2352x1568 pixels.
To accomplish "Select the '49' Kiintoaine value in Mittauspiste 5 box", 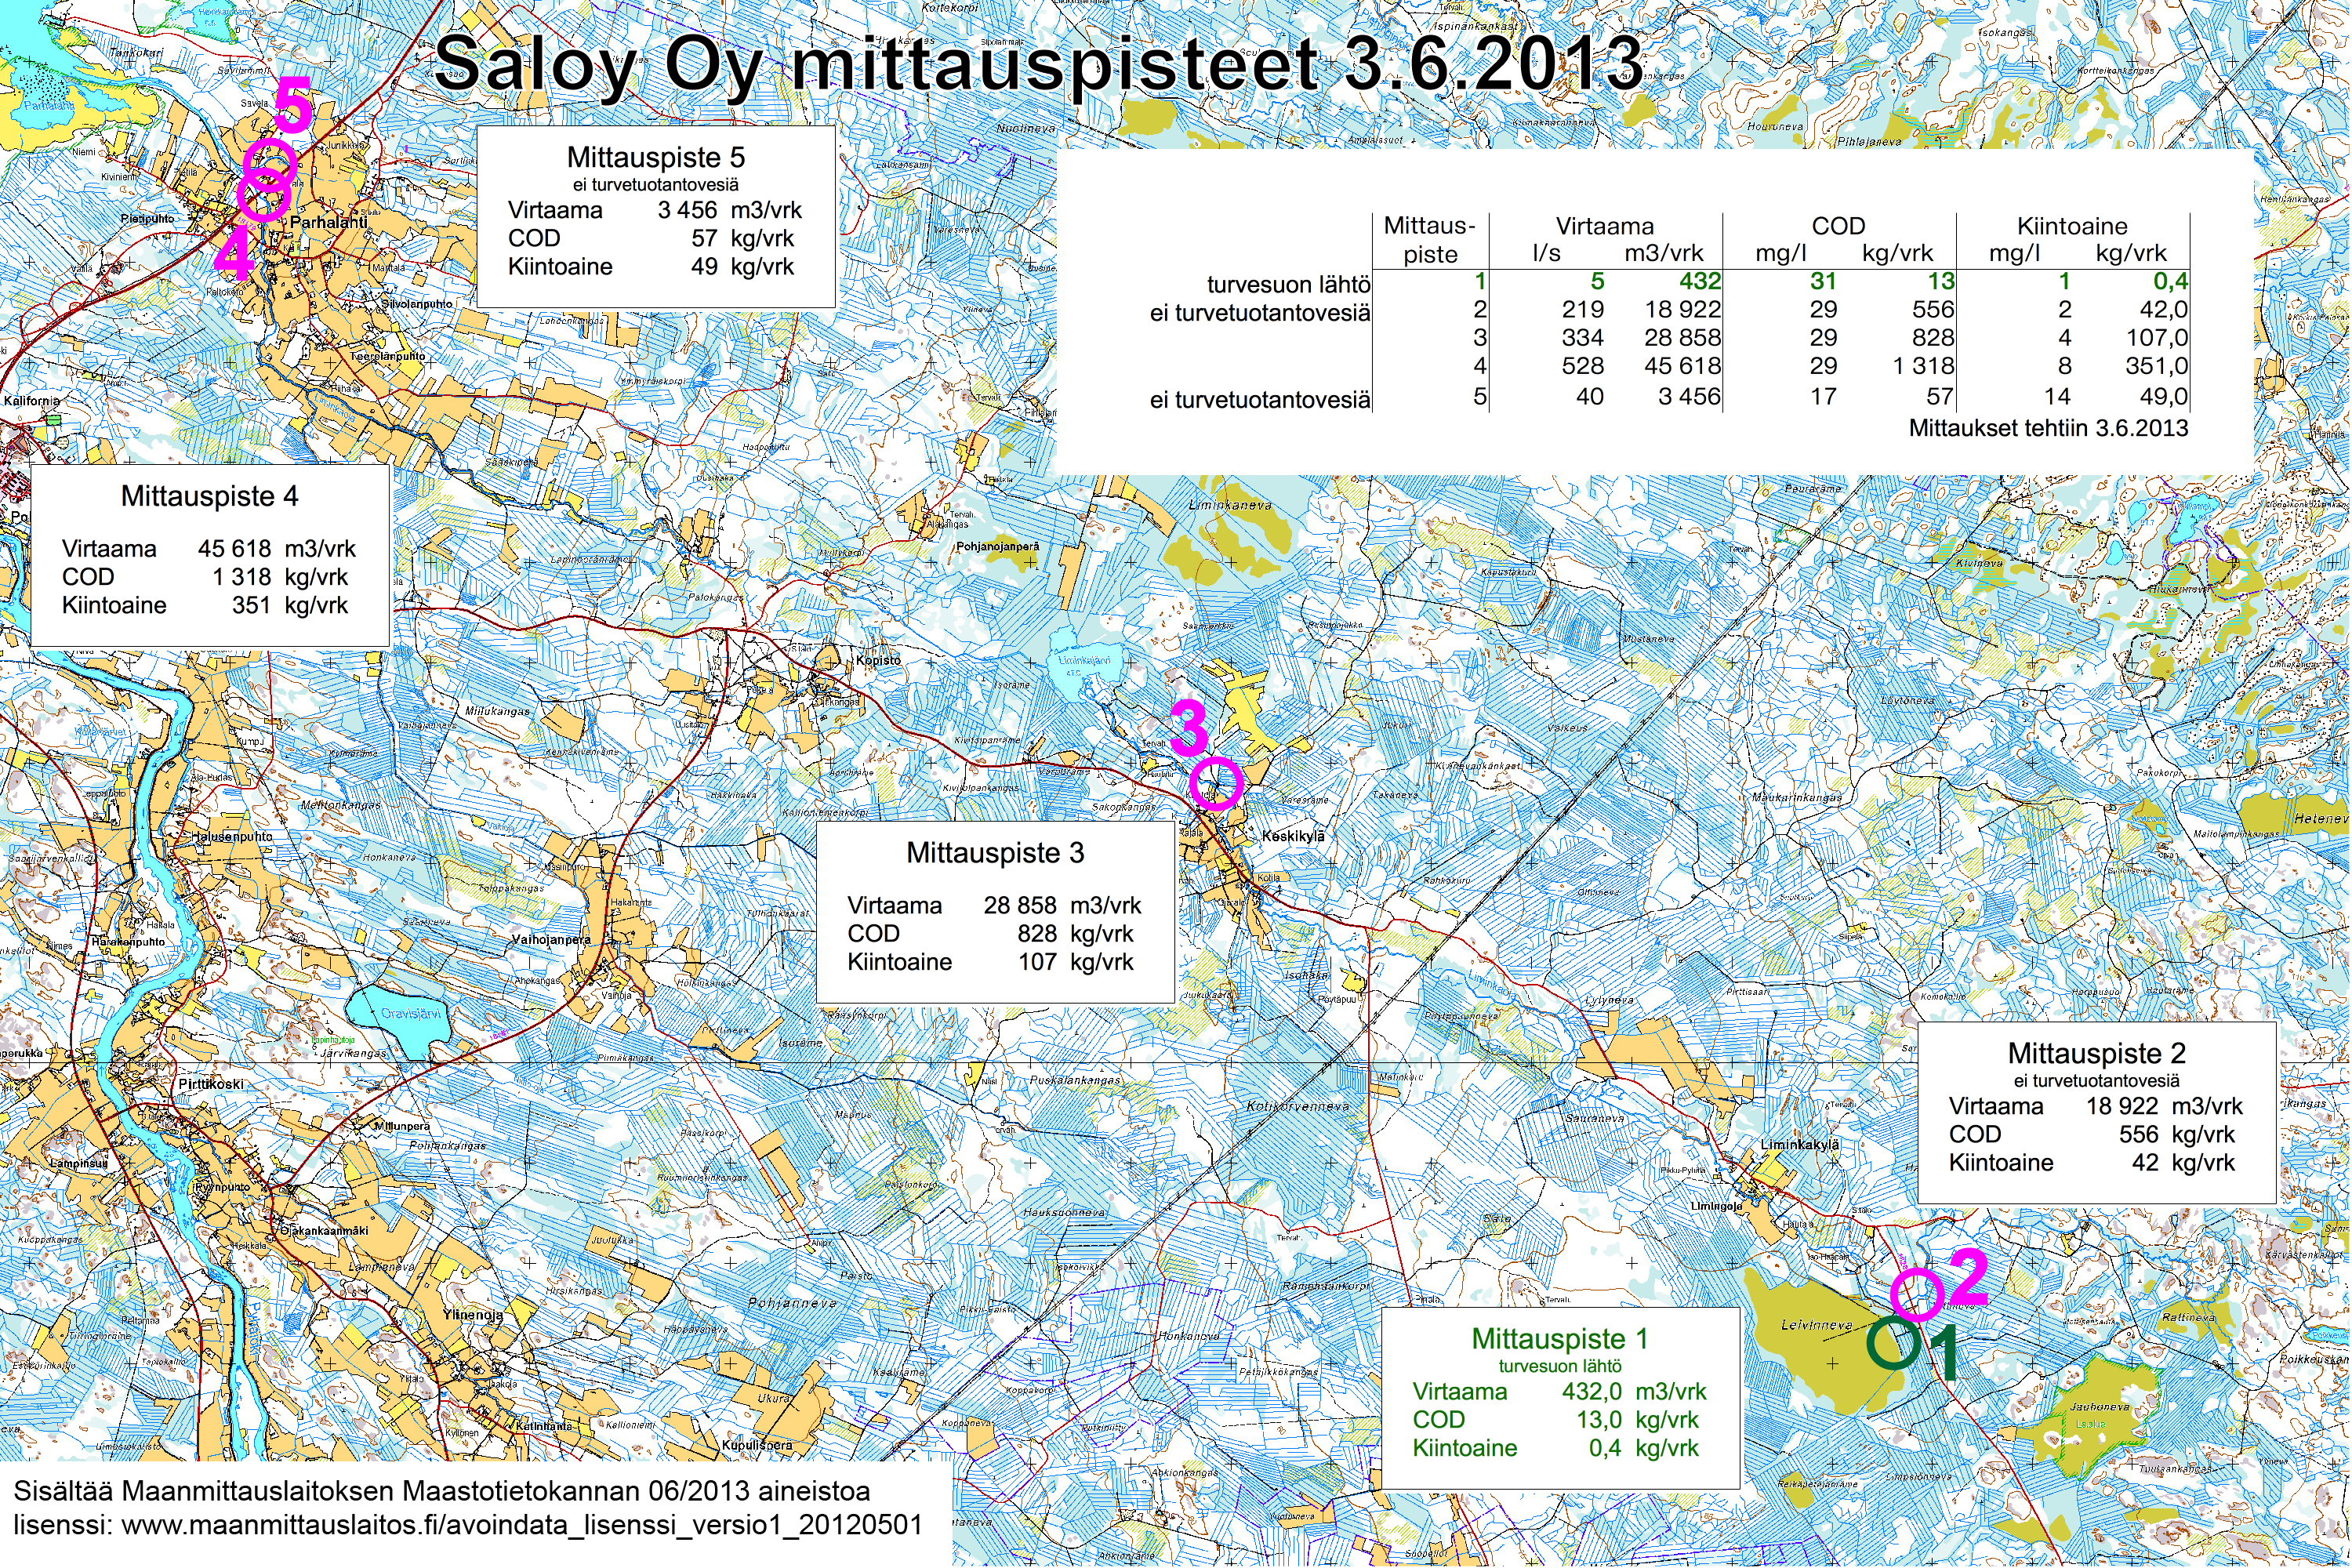I will (704, 266).
